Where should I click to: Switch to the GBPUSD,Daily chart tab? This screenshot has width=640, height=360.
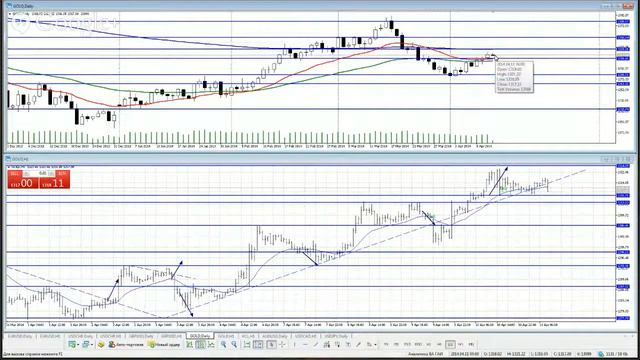[141, 336]
